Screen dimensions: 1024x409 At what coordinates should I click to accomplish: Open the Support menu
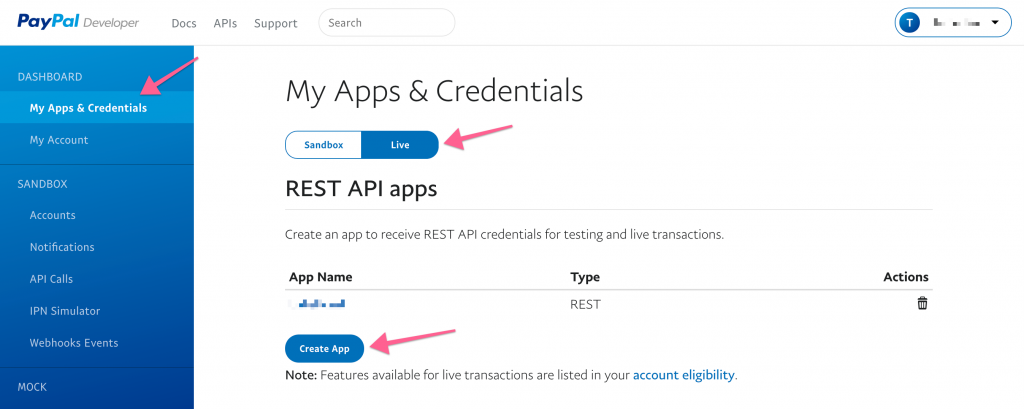(x=275, y=23)
